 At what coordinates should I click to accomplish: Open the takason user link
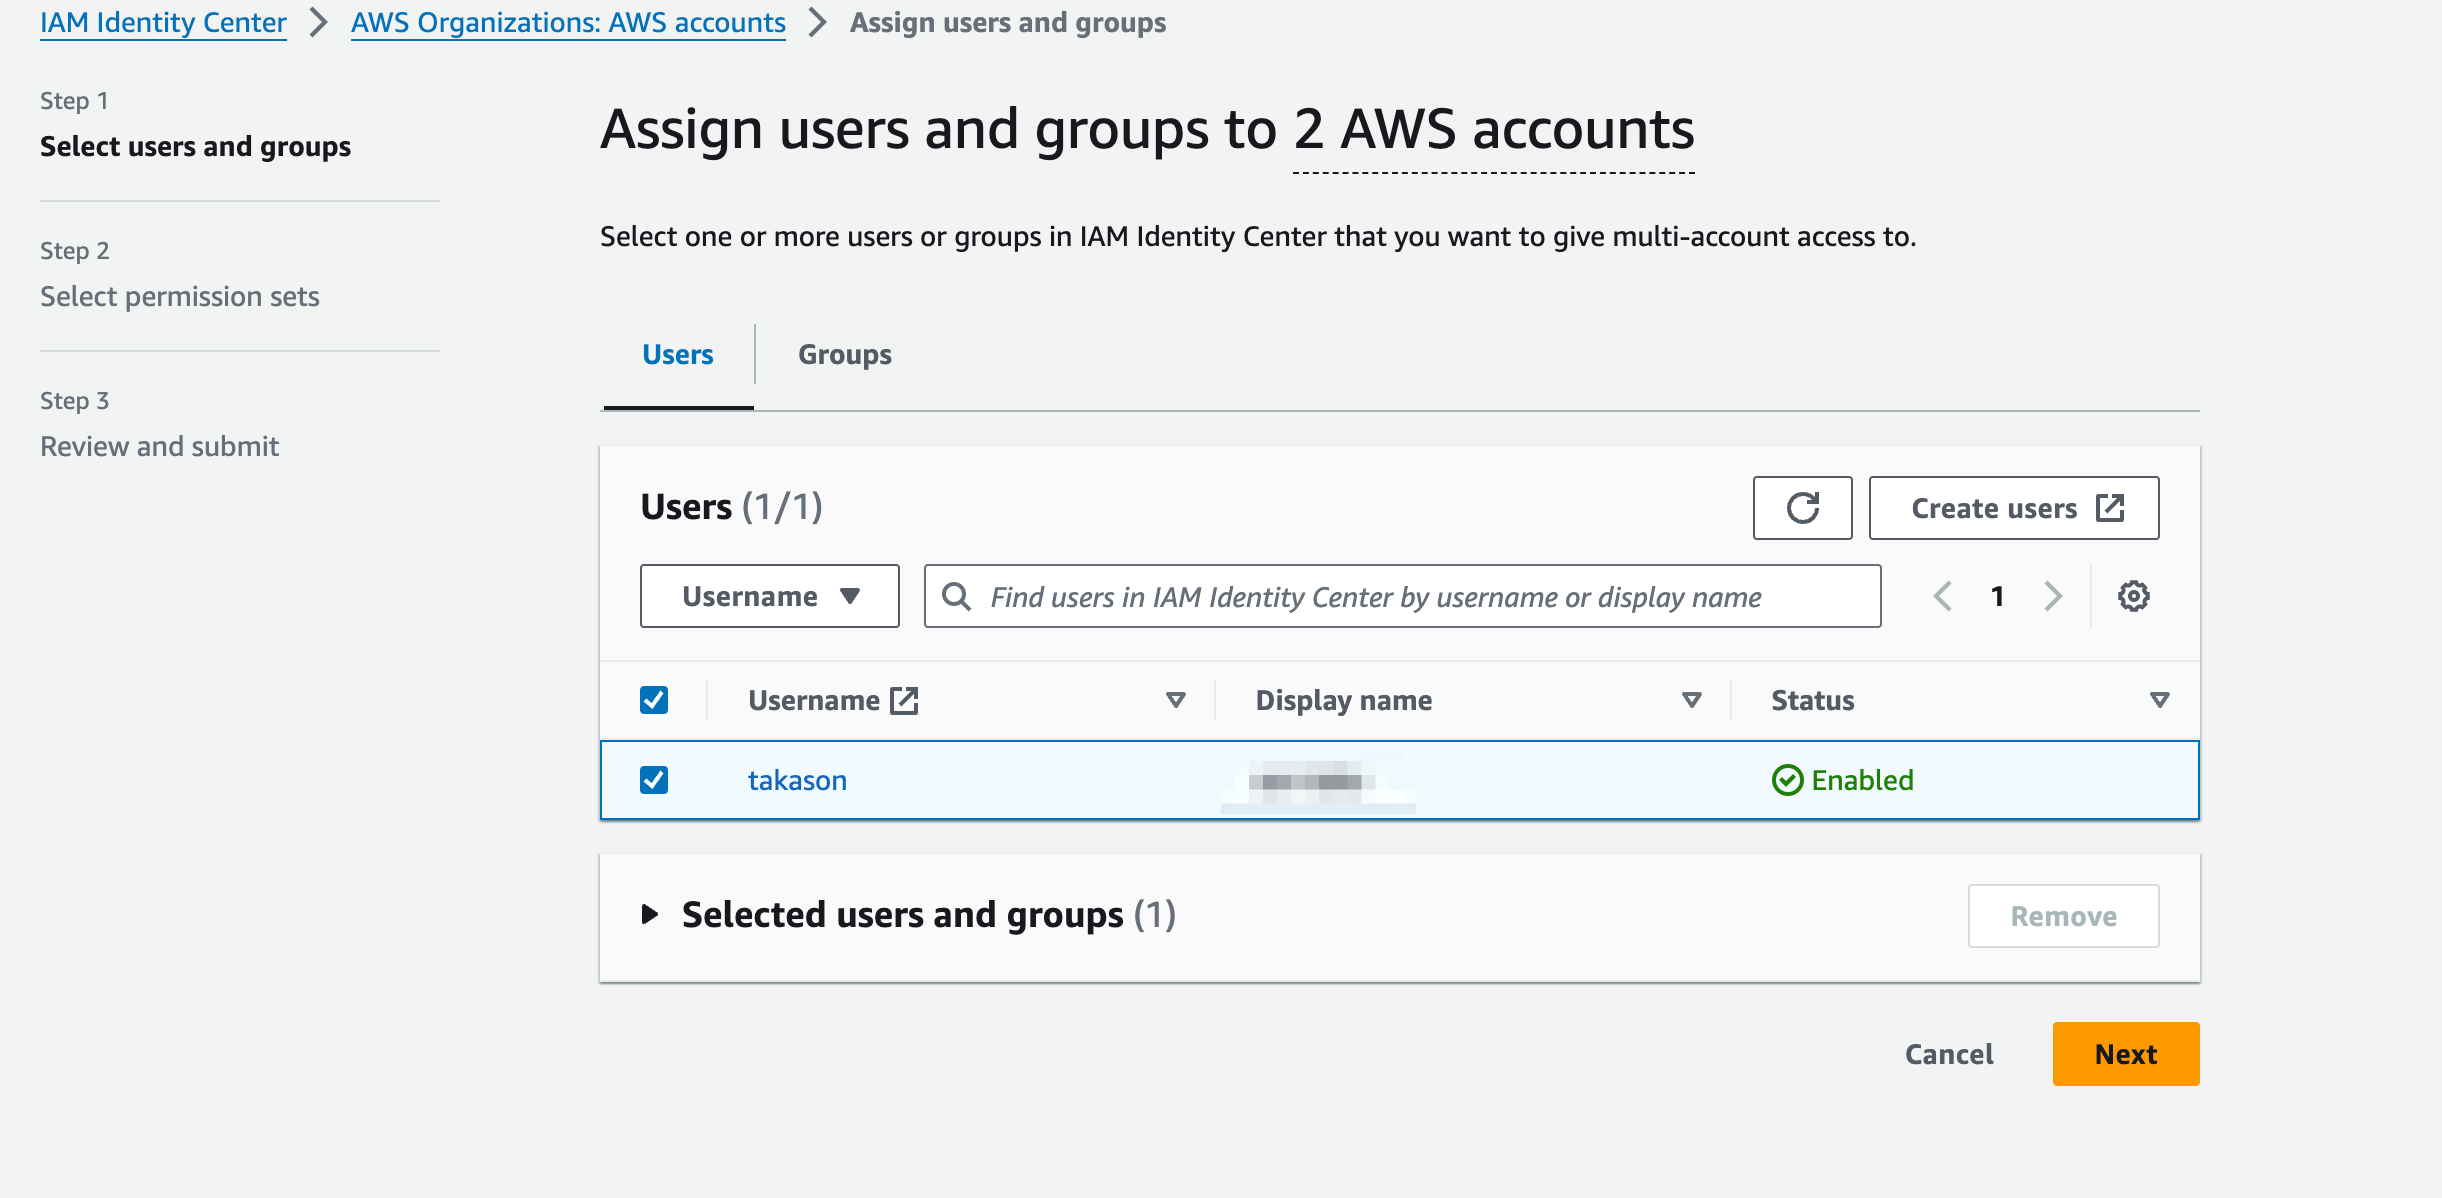(x=797, y=780)
